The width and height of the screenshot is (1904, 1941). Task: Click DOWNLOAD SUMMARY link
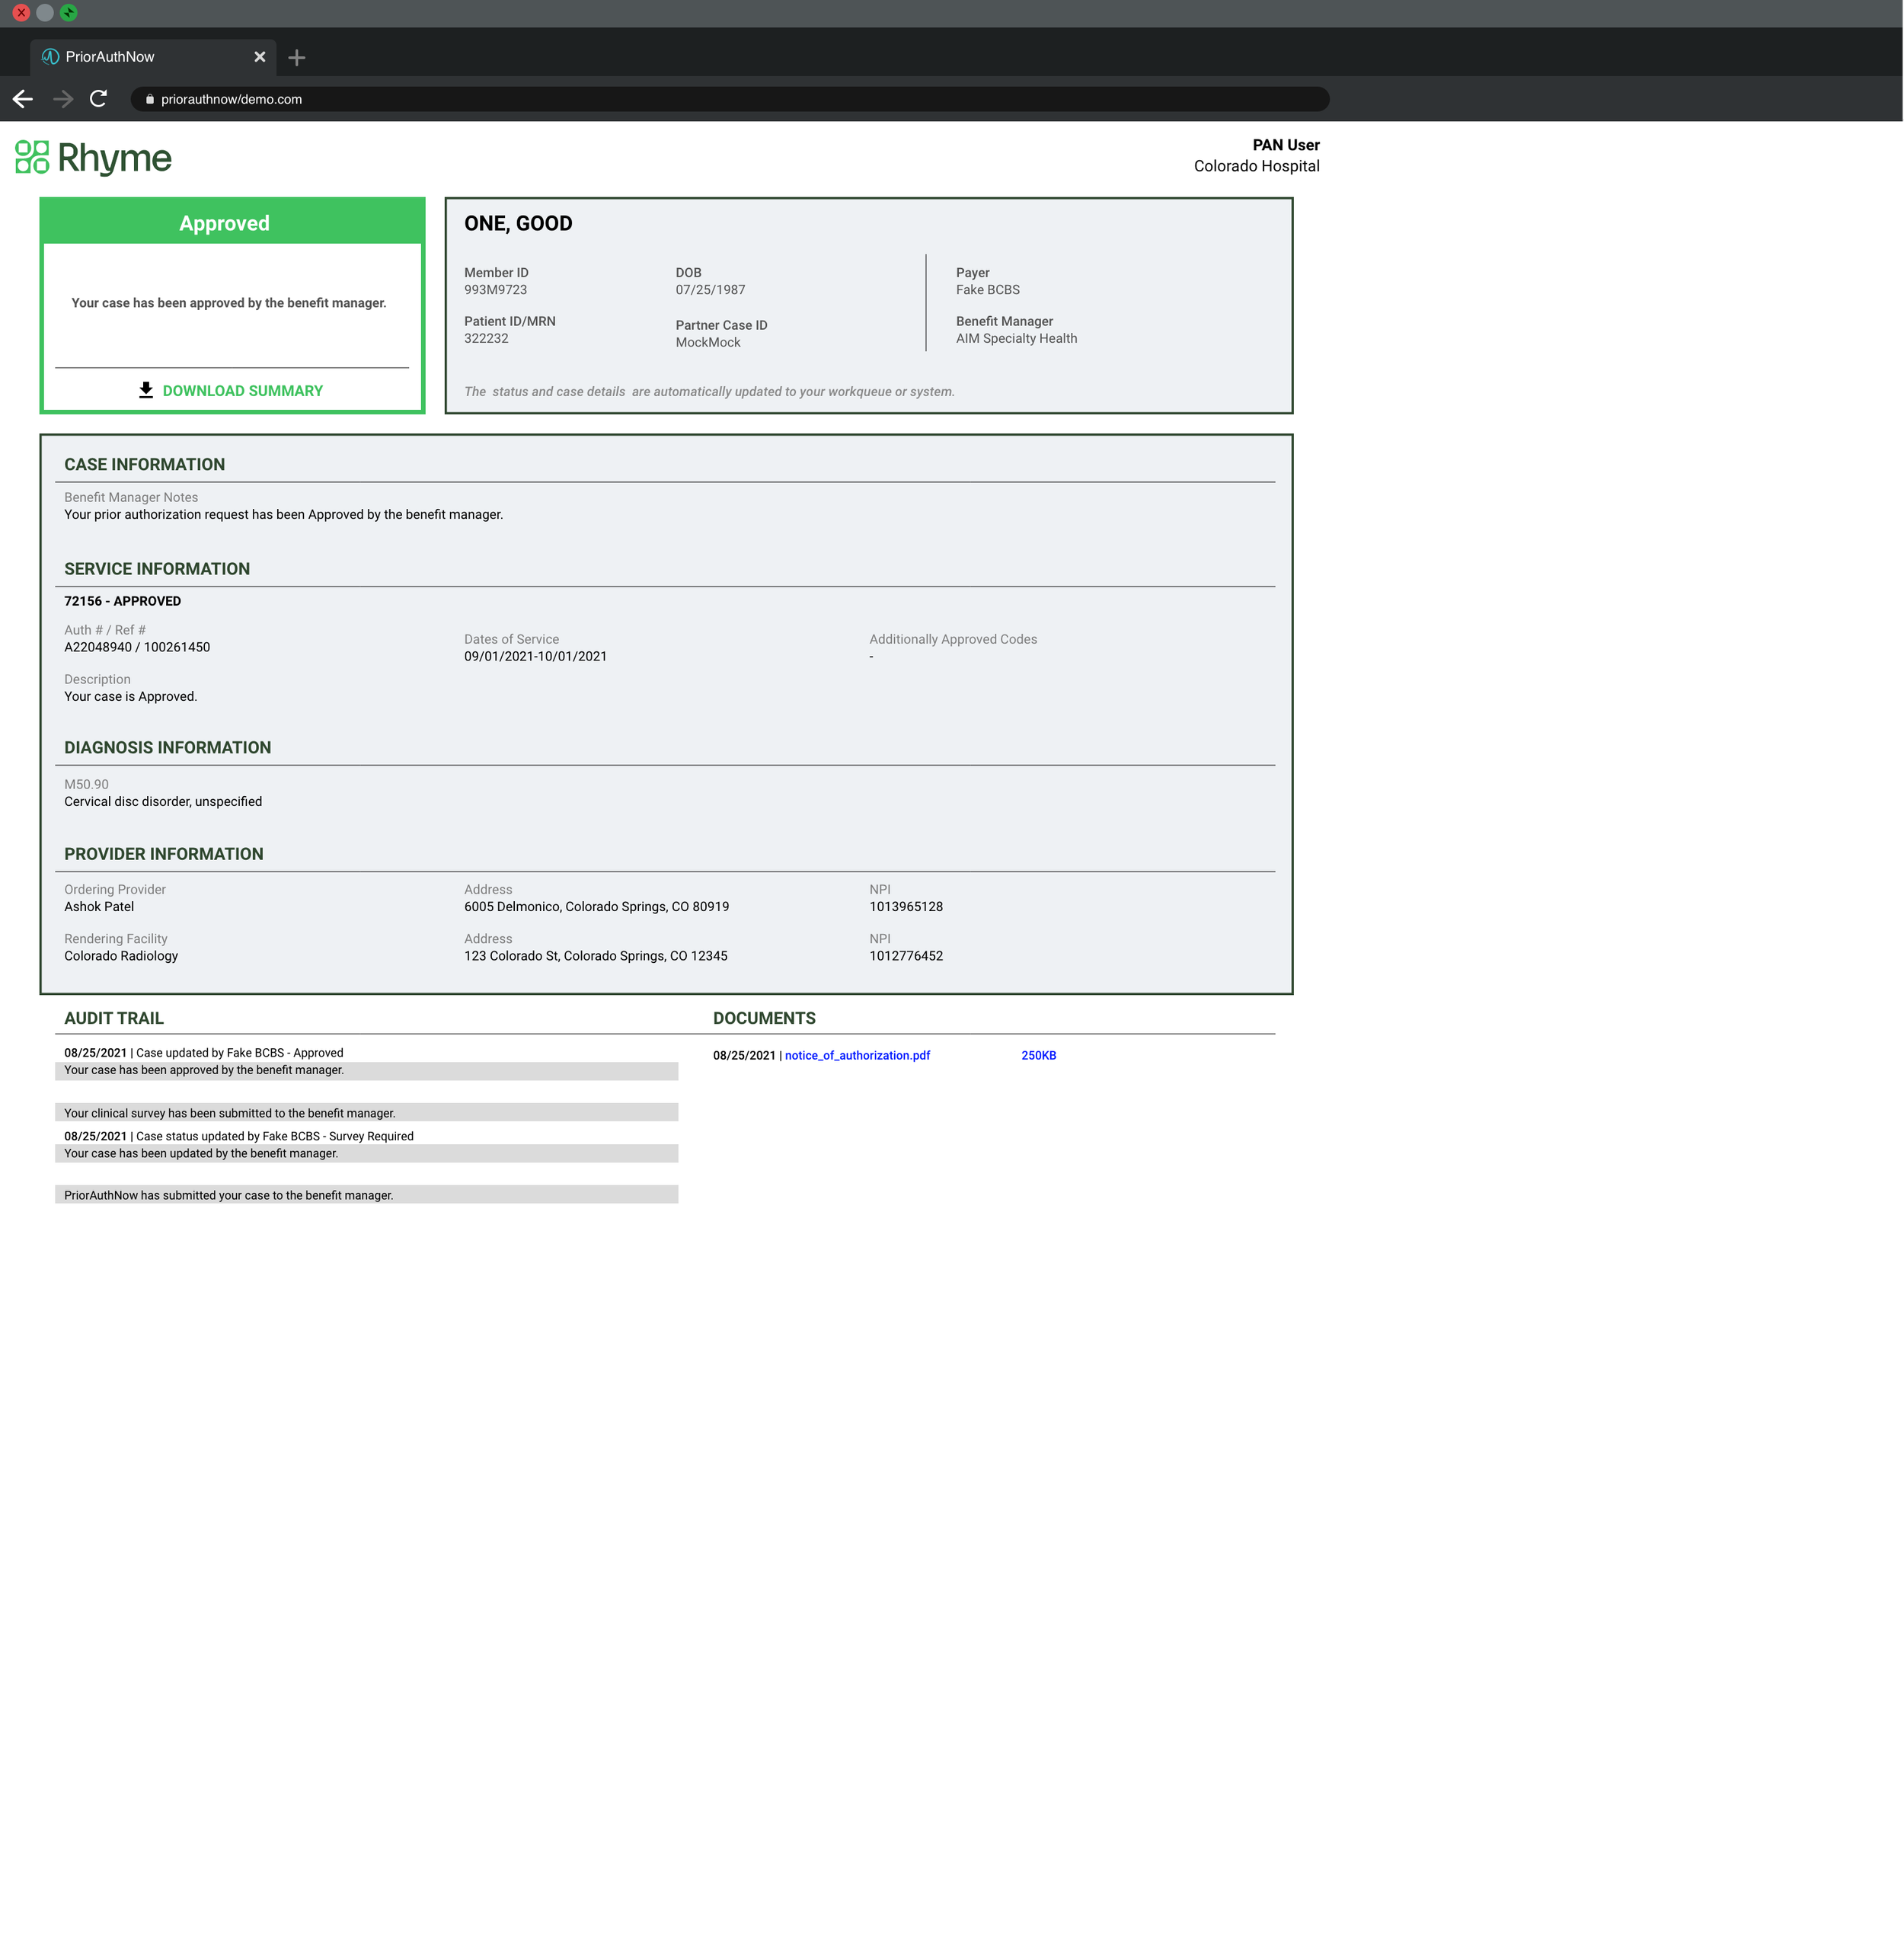(242, 391)
